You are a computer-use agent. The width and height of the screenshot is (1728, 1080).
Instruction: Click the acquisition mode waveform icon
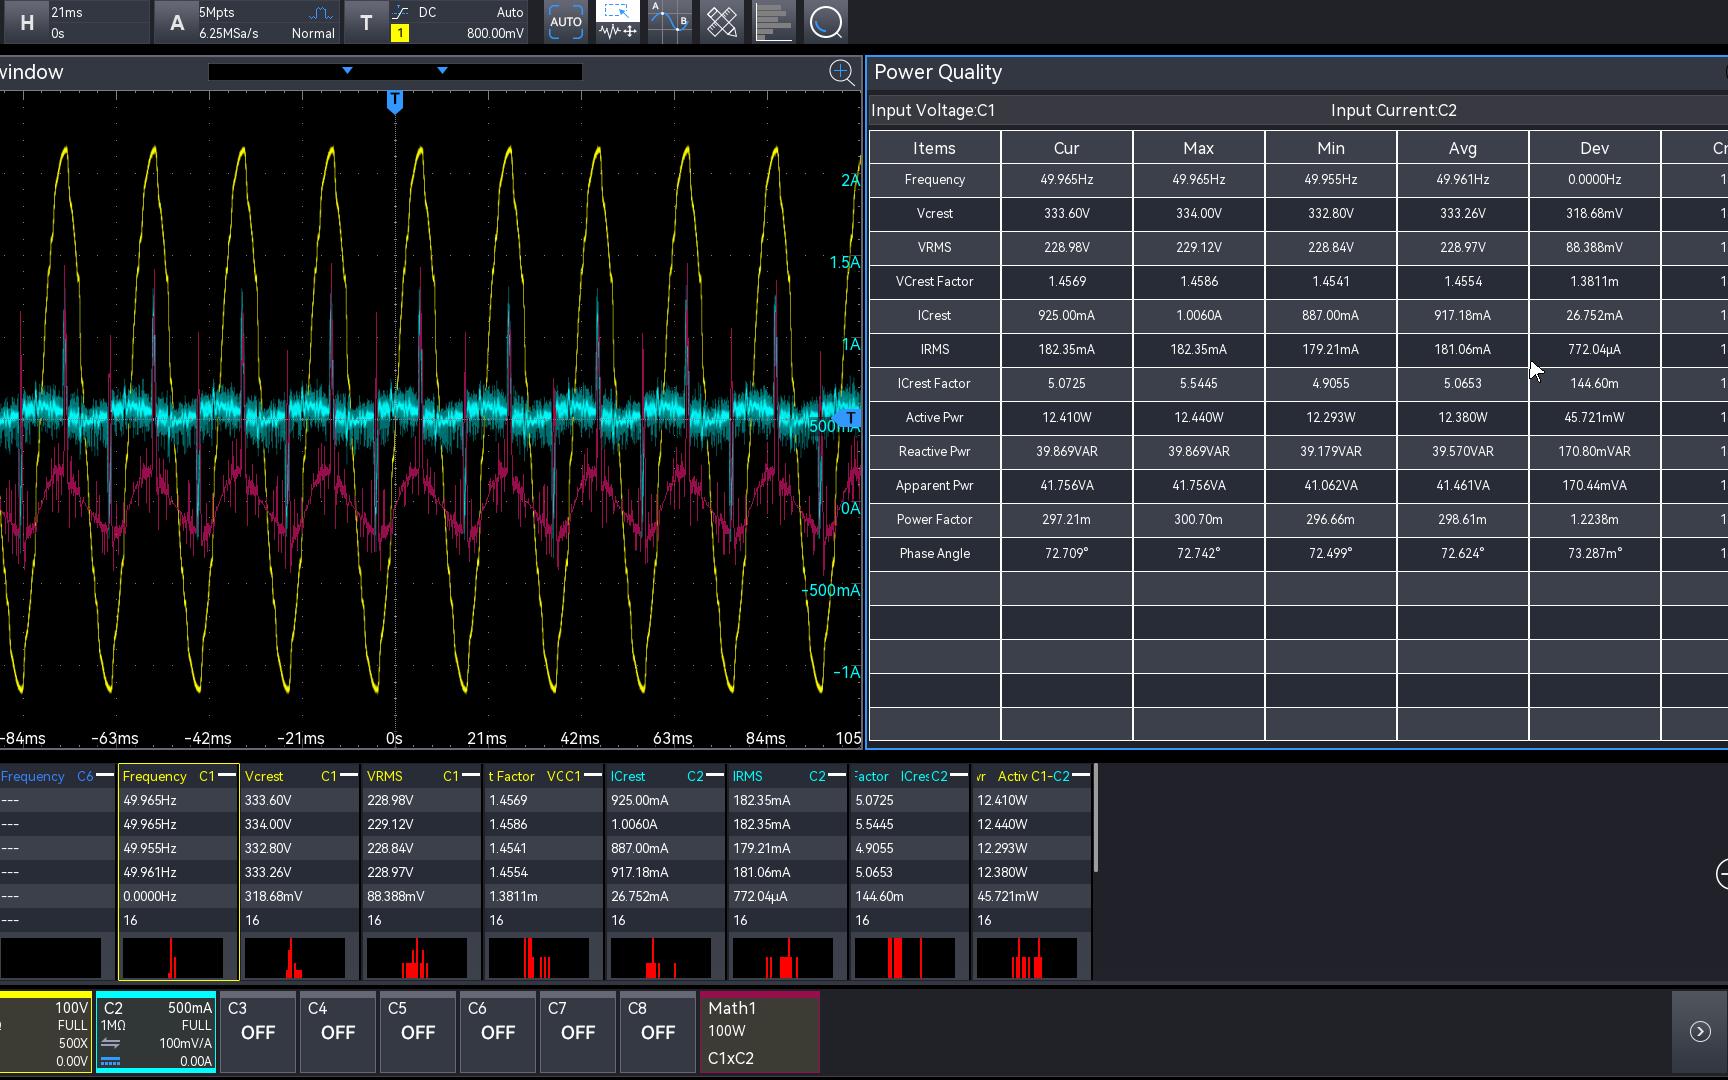click(x=321, y=13)
